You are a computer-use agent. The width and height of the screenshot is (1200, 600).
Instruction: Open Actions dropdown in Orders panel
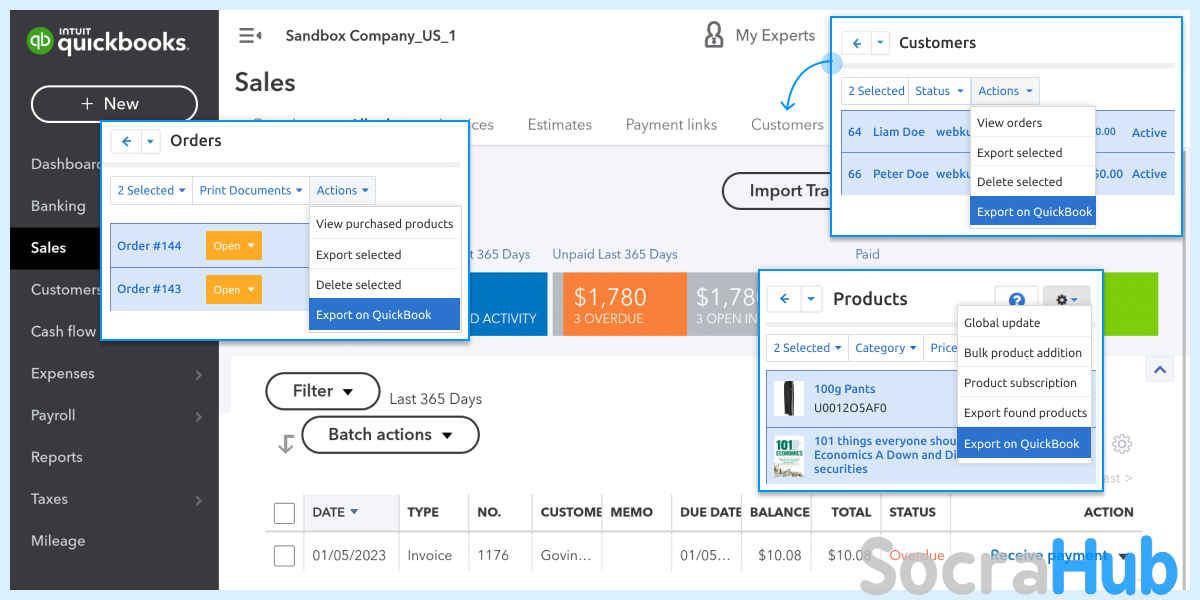(343, 190)
